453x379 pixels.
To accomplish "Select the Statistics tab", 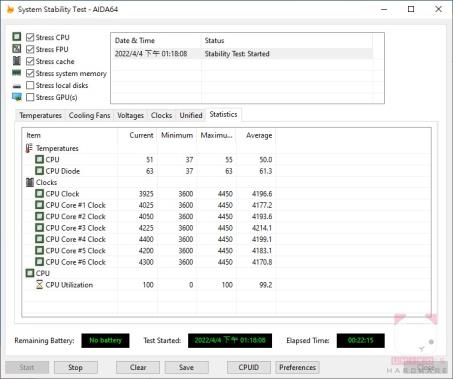I will (223, 114).
